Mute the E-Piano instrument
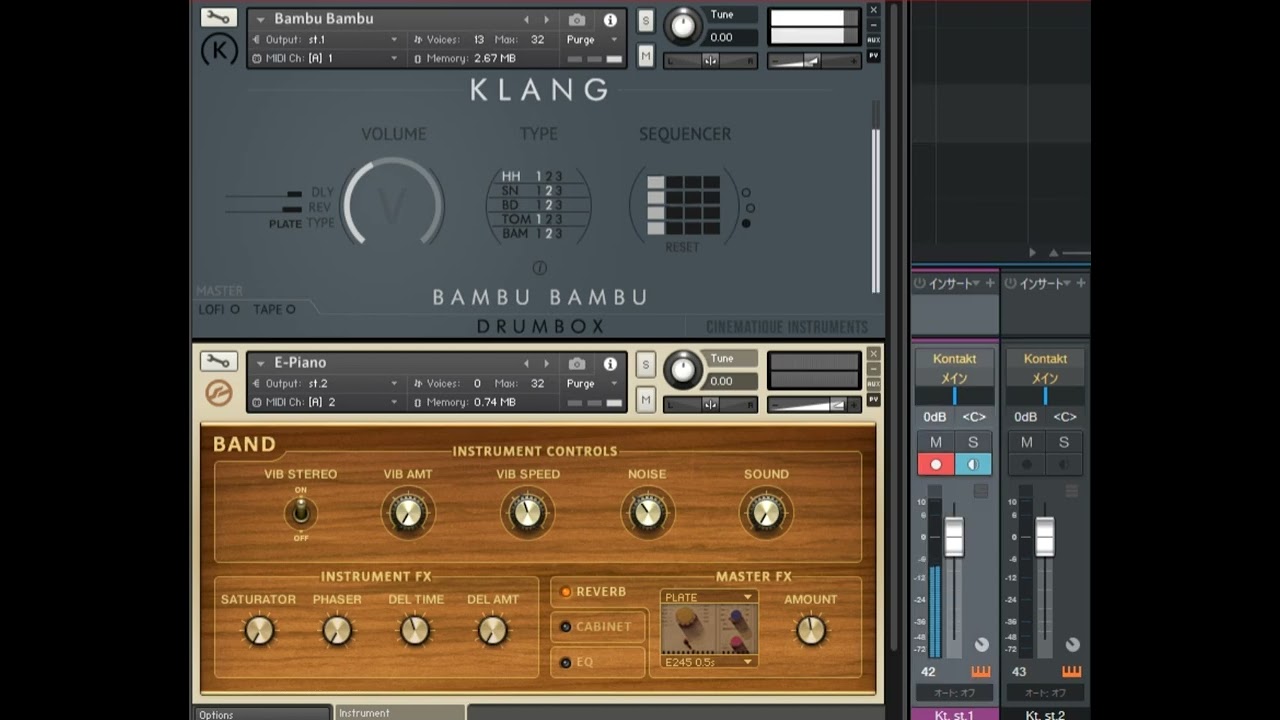This screenshot has height=720, width=1280. [x=646, y=400]
